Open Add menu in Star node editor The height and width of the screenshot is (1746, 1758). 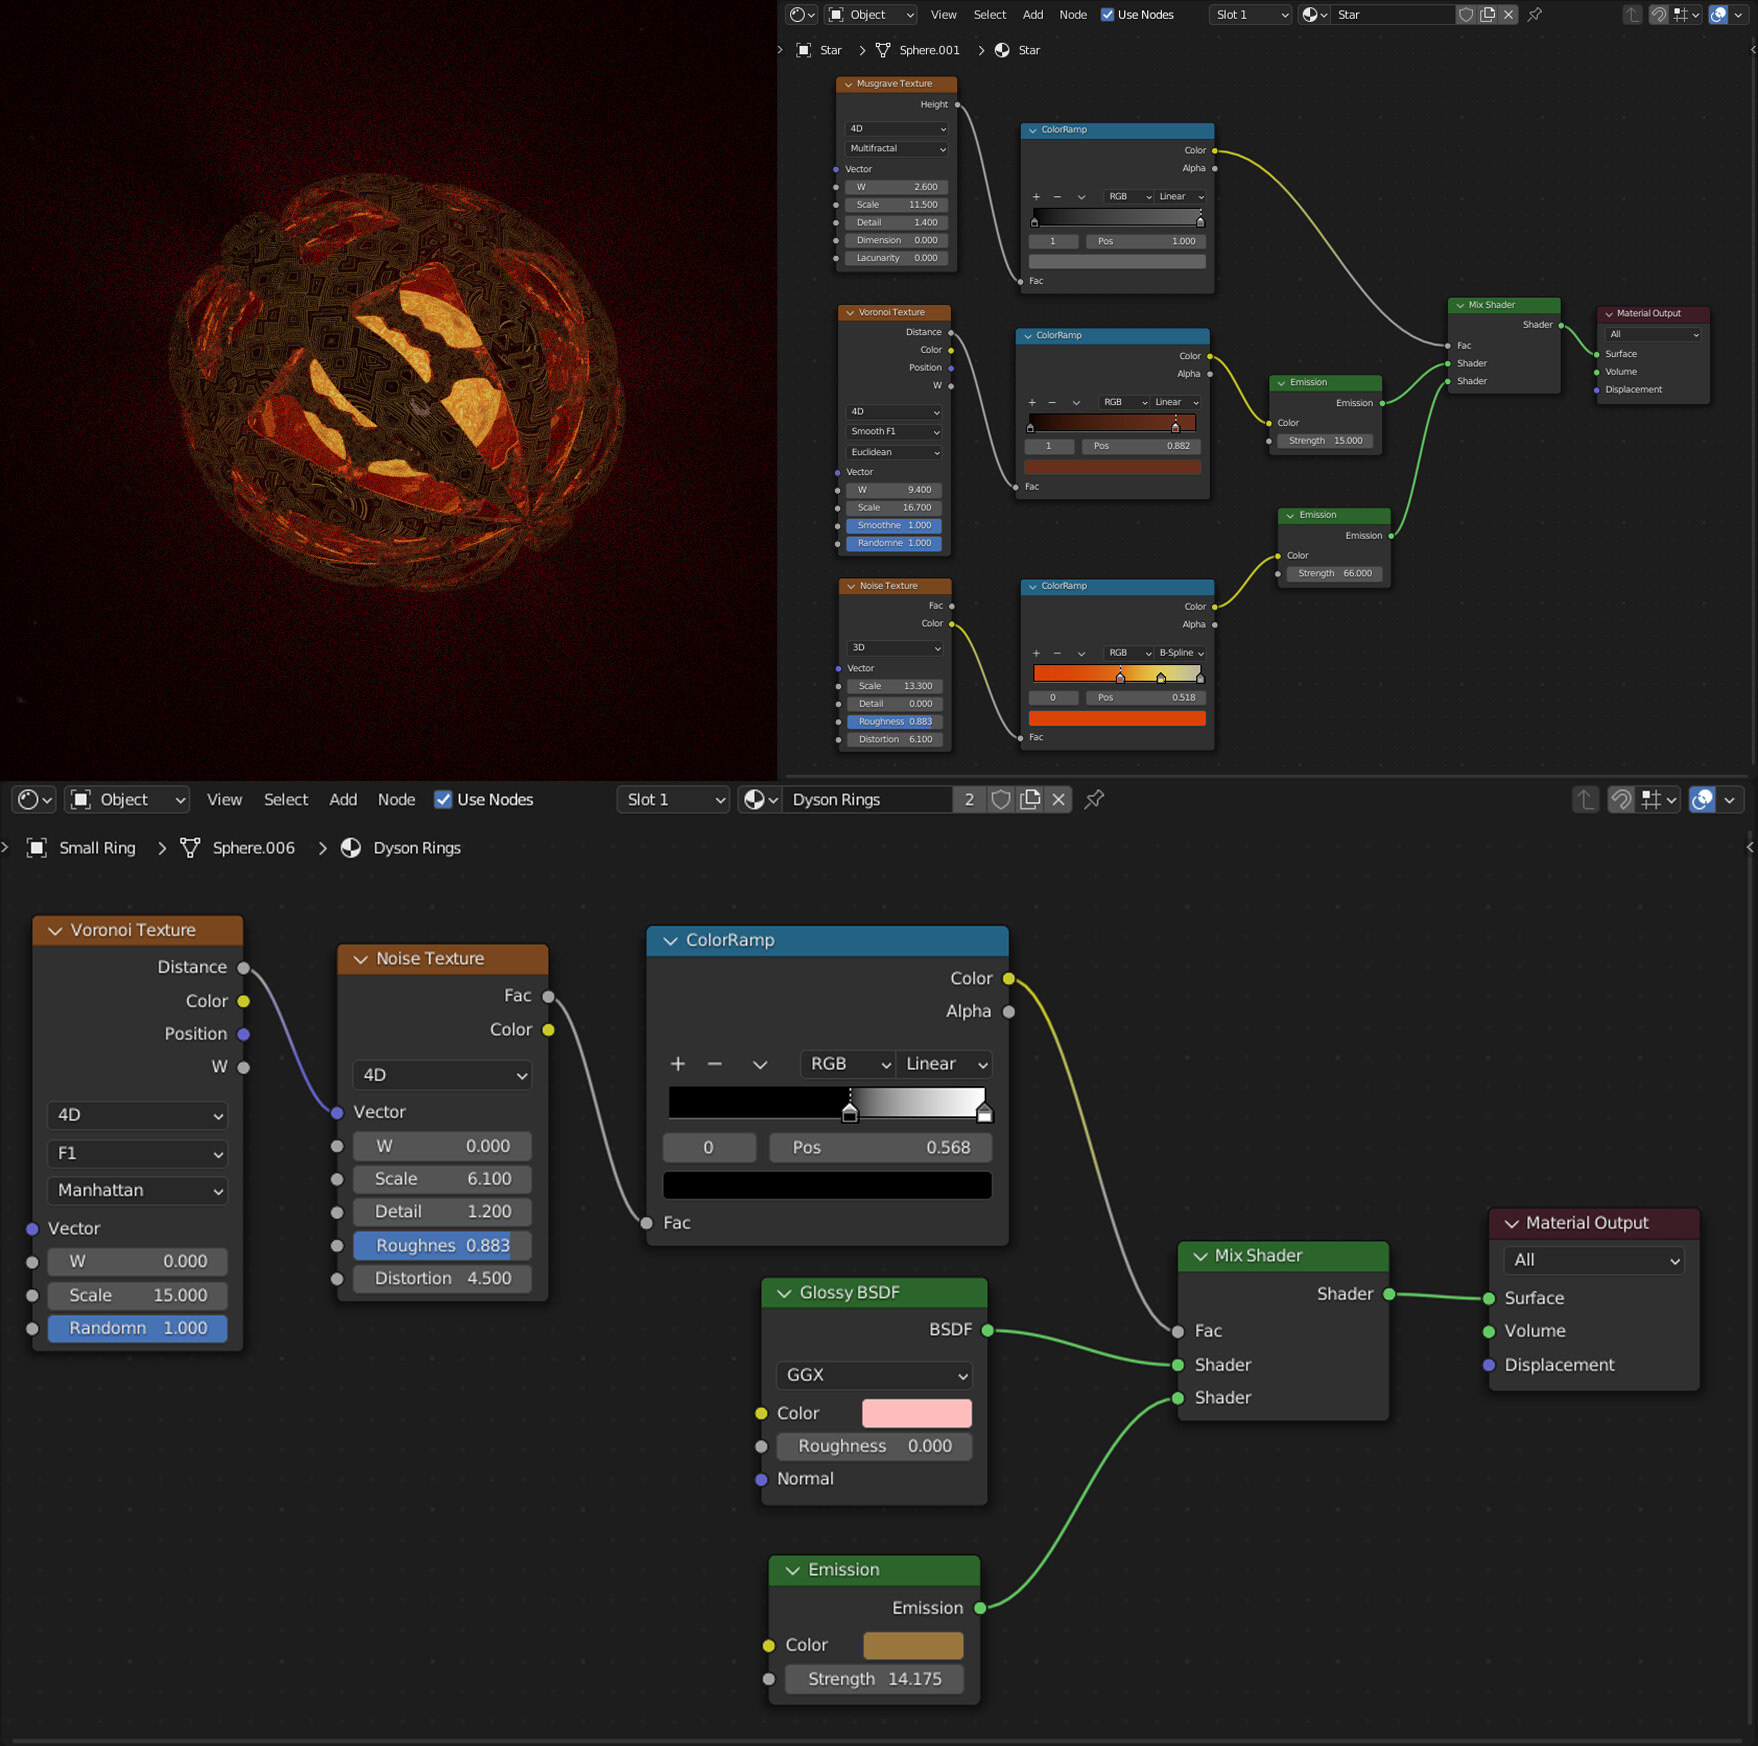(x=1033, y=14)
